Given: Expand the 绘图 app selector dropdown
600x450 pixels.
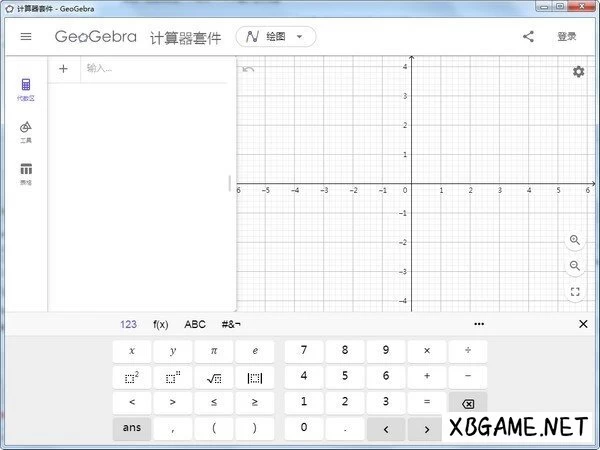Looking at the screenshot, I should [x=276, y=37].
